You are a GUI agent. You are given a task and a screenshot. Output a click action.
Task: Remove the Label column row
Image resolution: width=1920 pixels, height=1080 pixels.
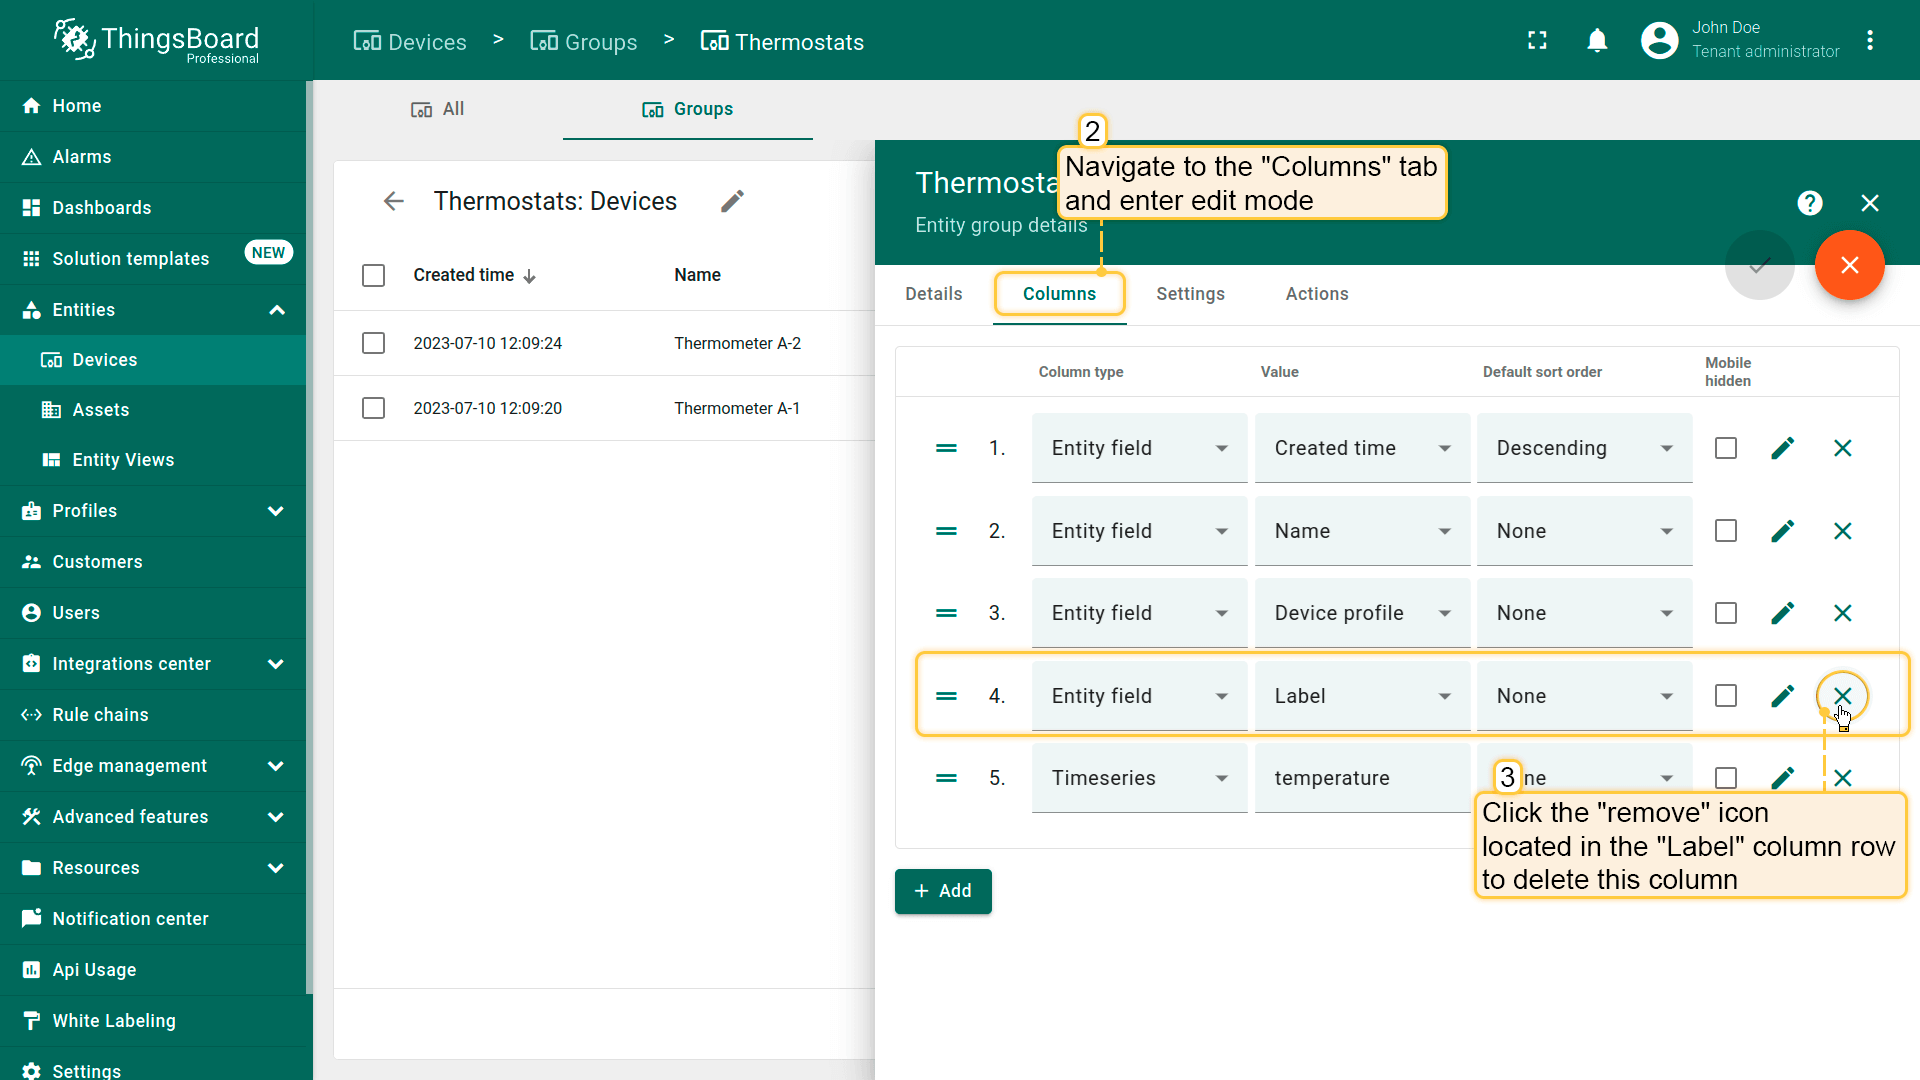pyautogui.click(x=1842, y=695)
